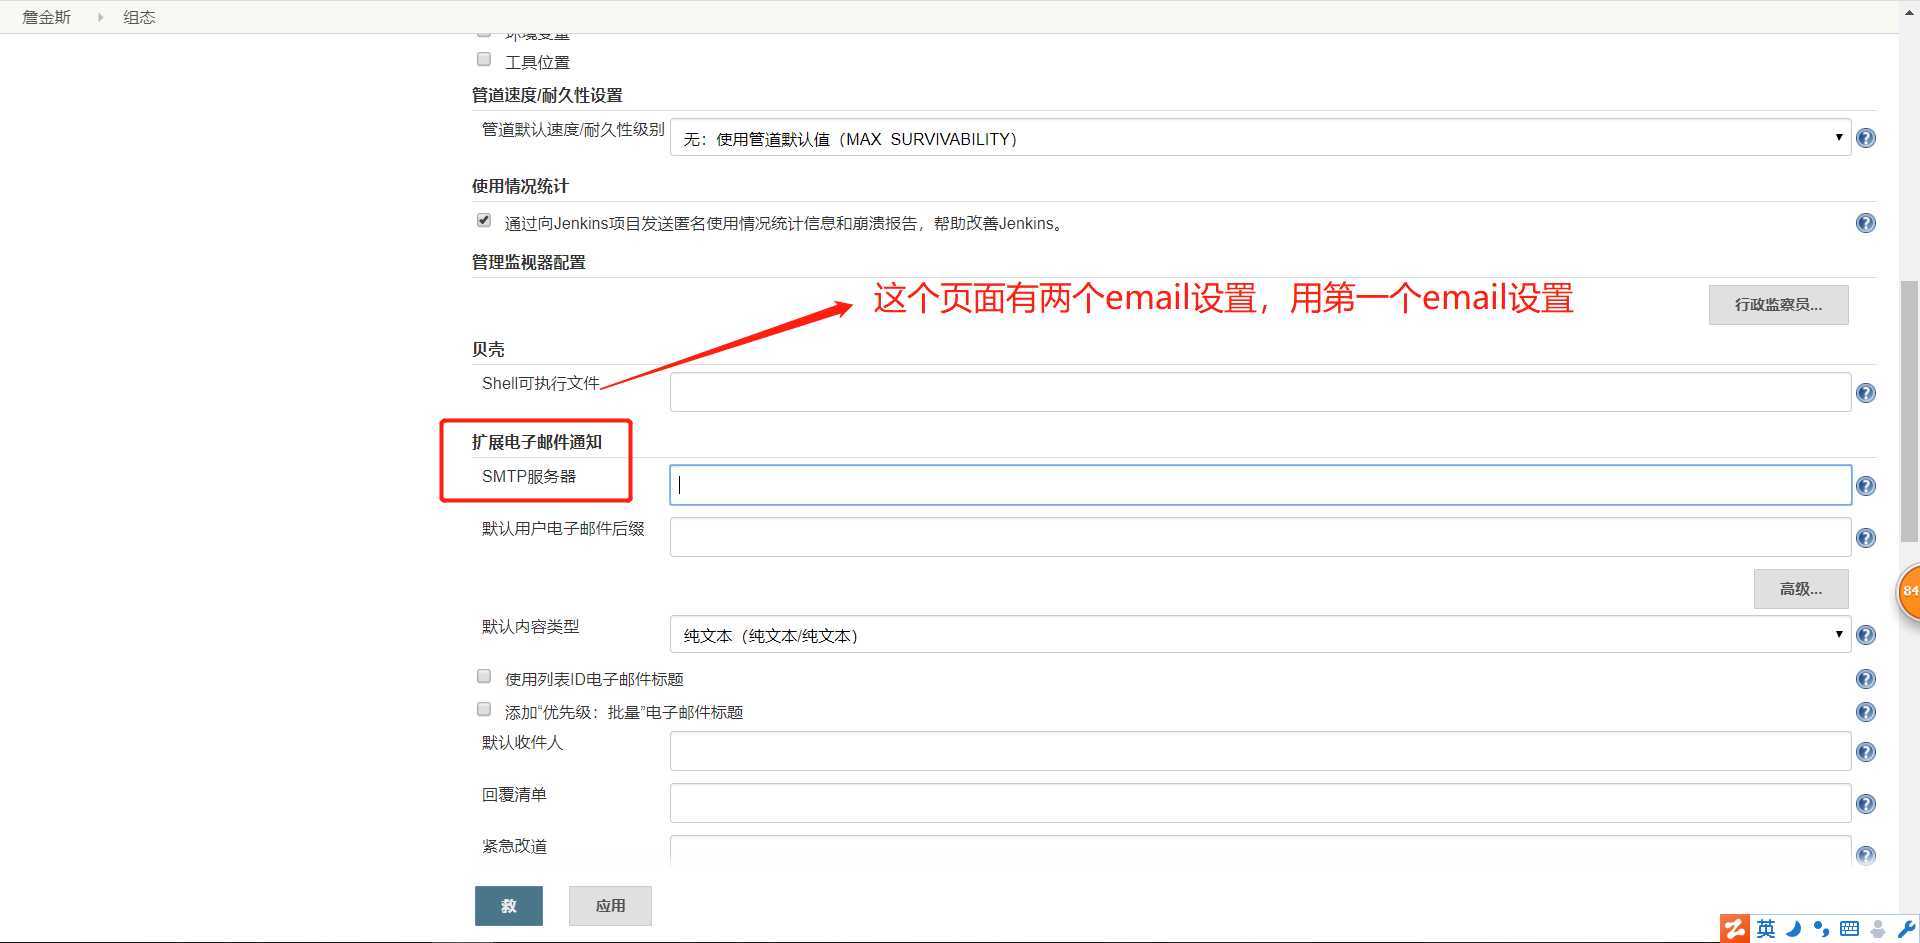Screen dimensions: 1920x943
Task: Open the soft keyboard icon in IME bar
Action: pyautogui.click(x=1849, y=929)
